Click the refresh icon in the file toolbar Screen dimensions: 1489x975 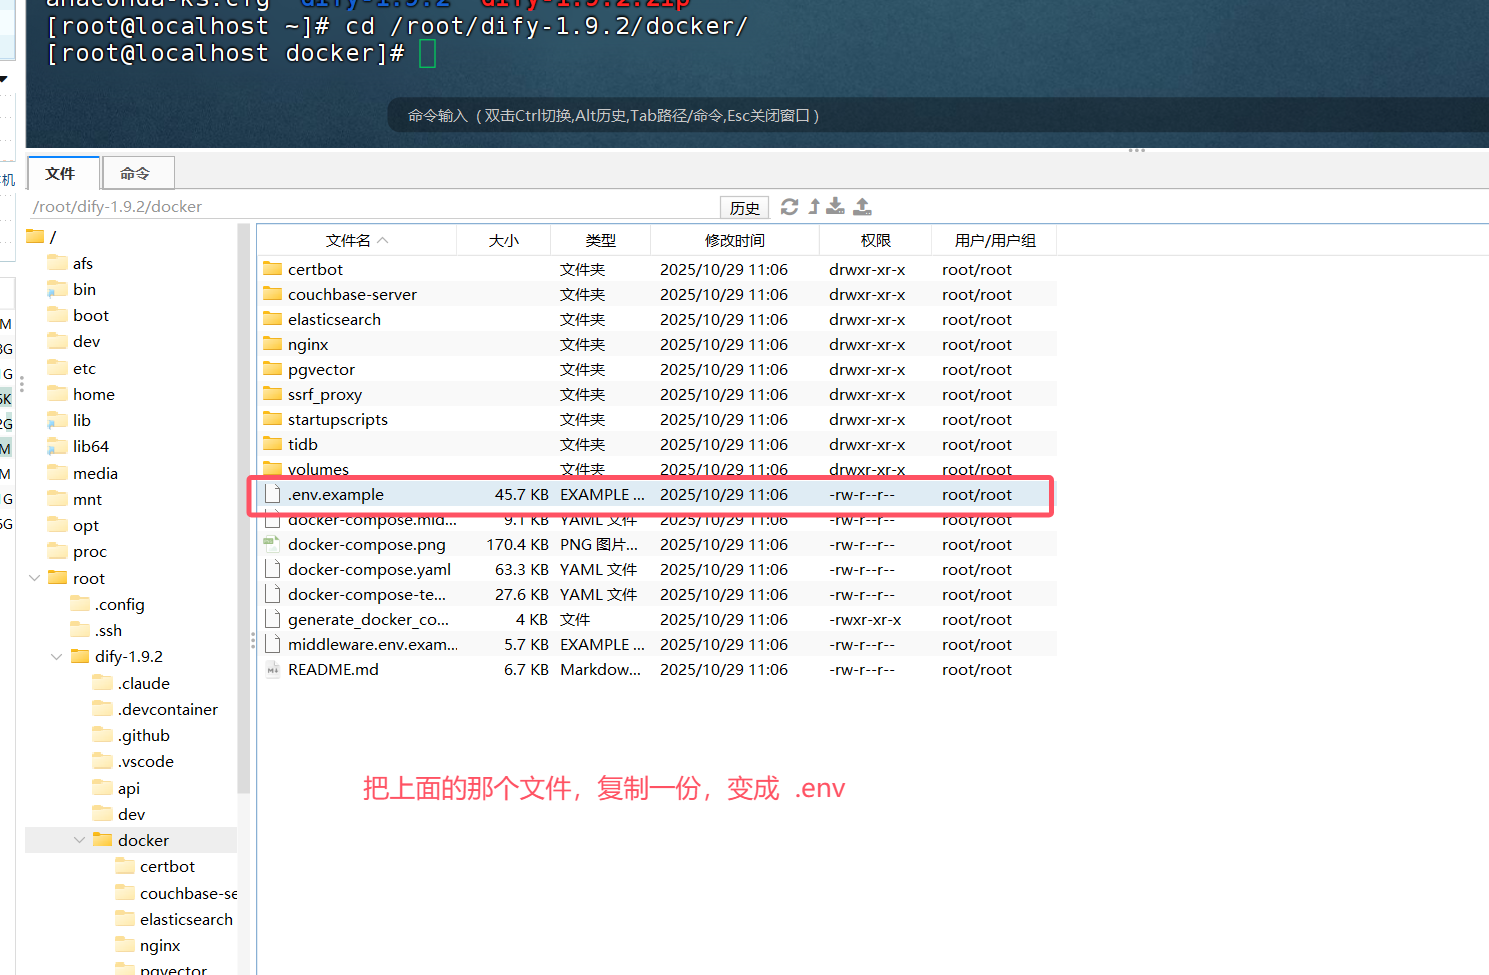tap(789, 207)
